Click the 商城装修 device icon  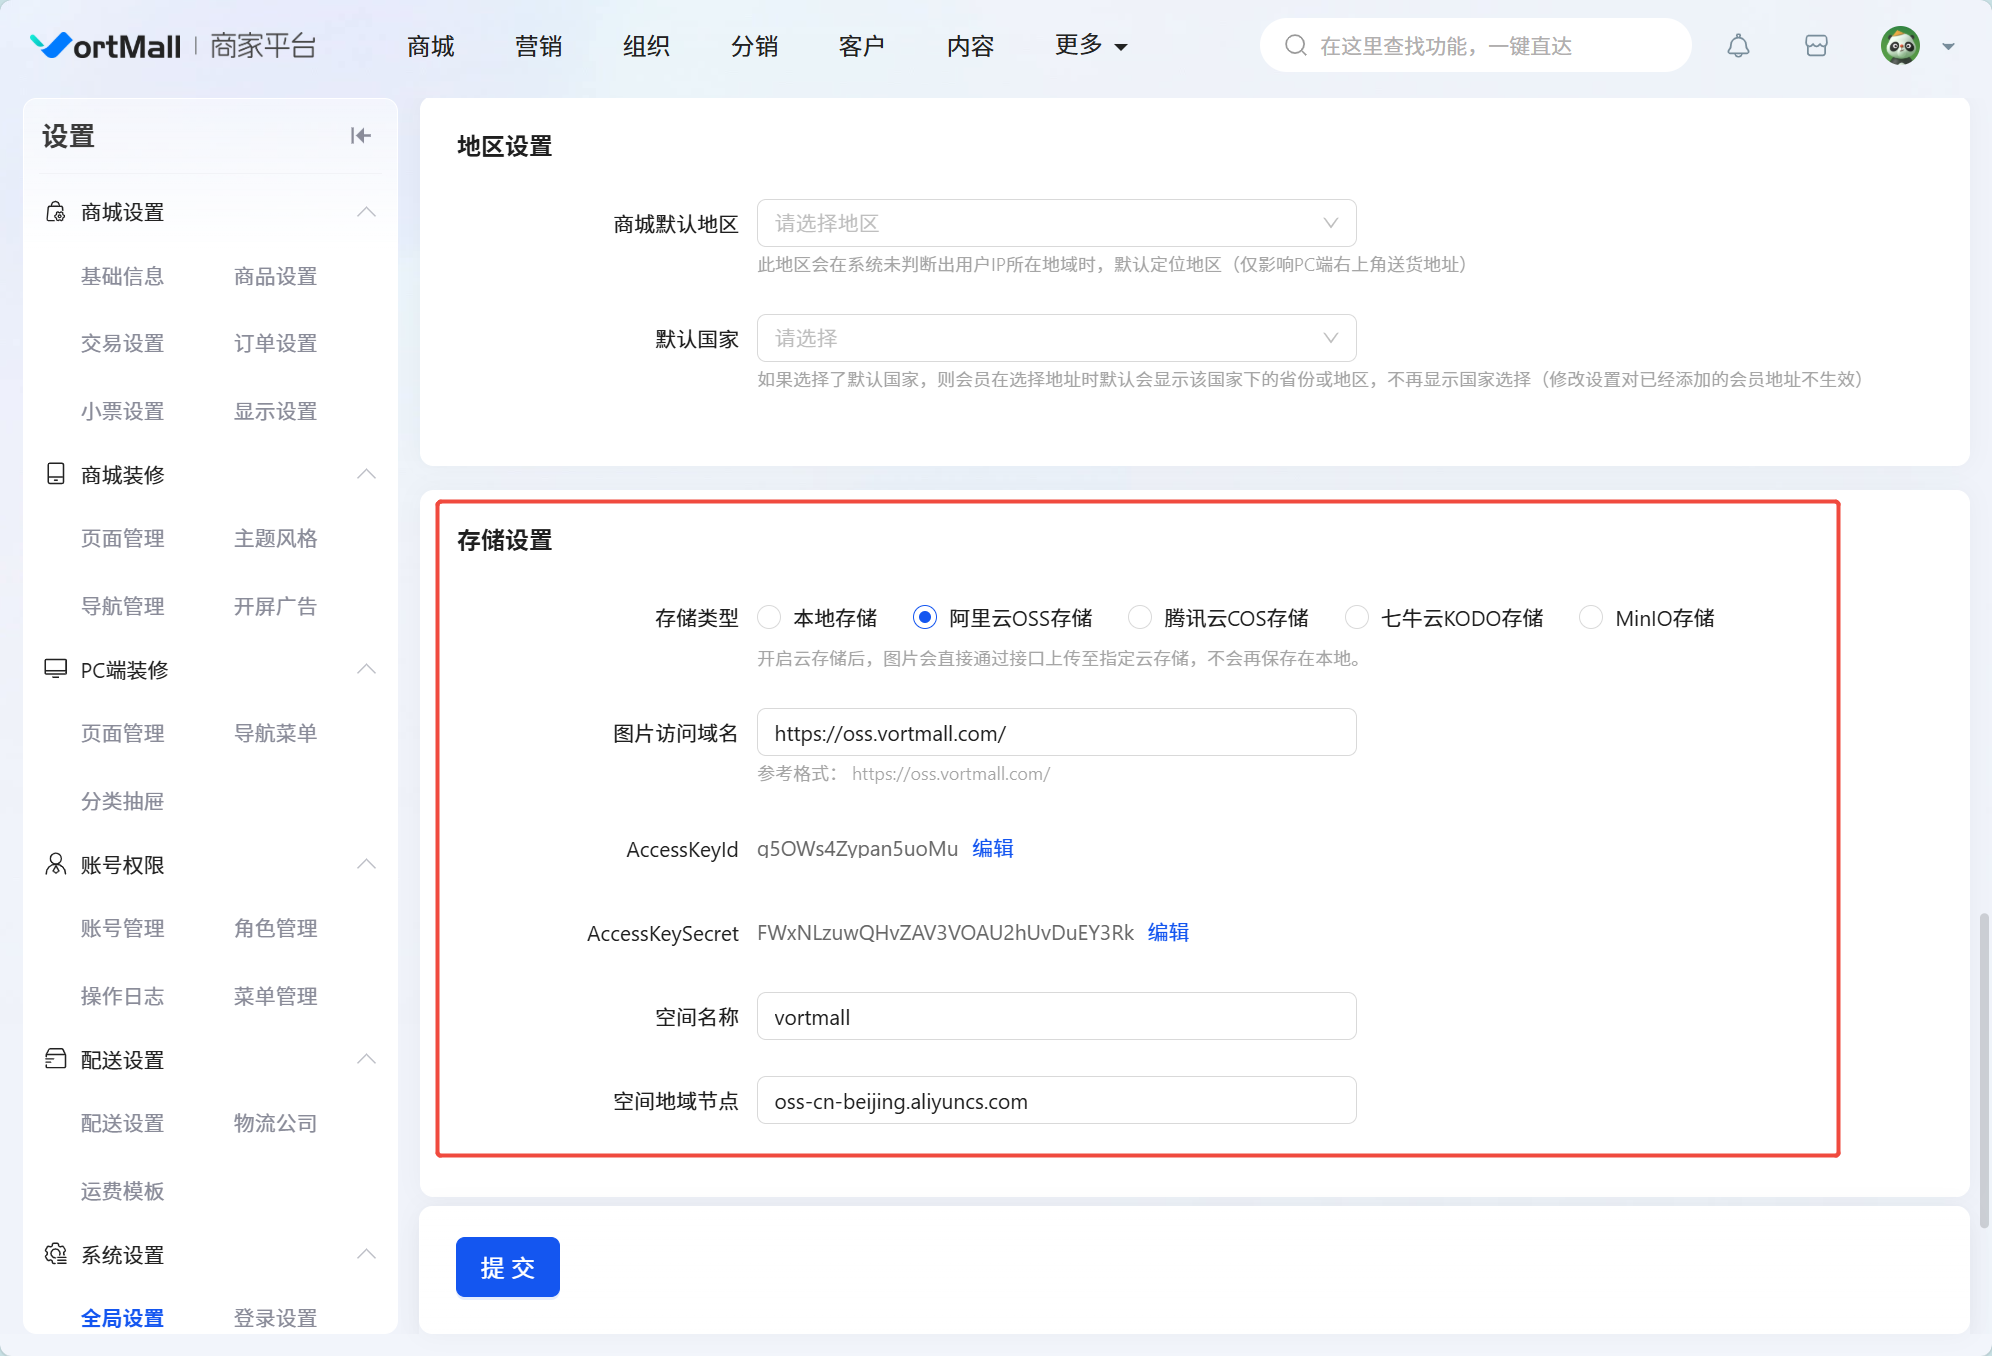[x=56, y=474]
